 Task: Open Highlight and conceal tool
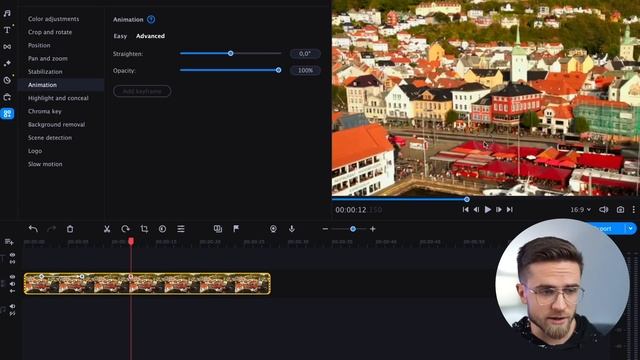(x=58, y=98)
